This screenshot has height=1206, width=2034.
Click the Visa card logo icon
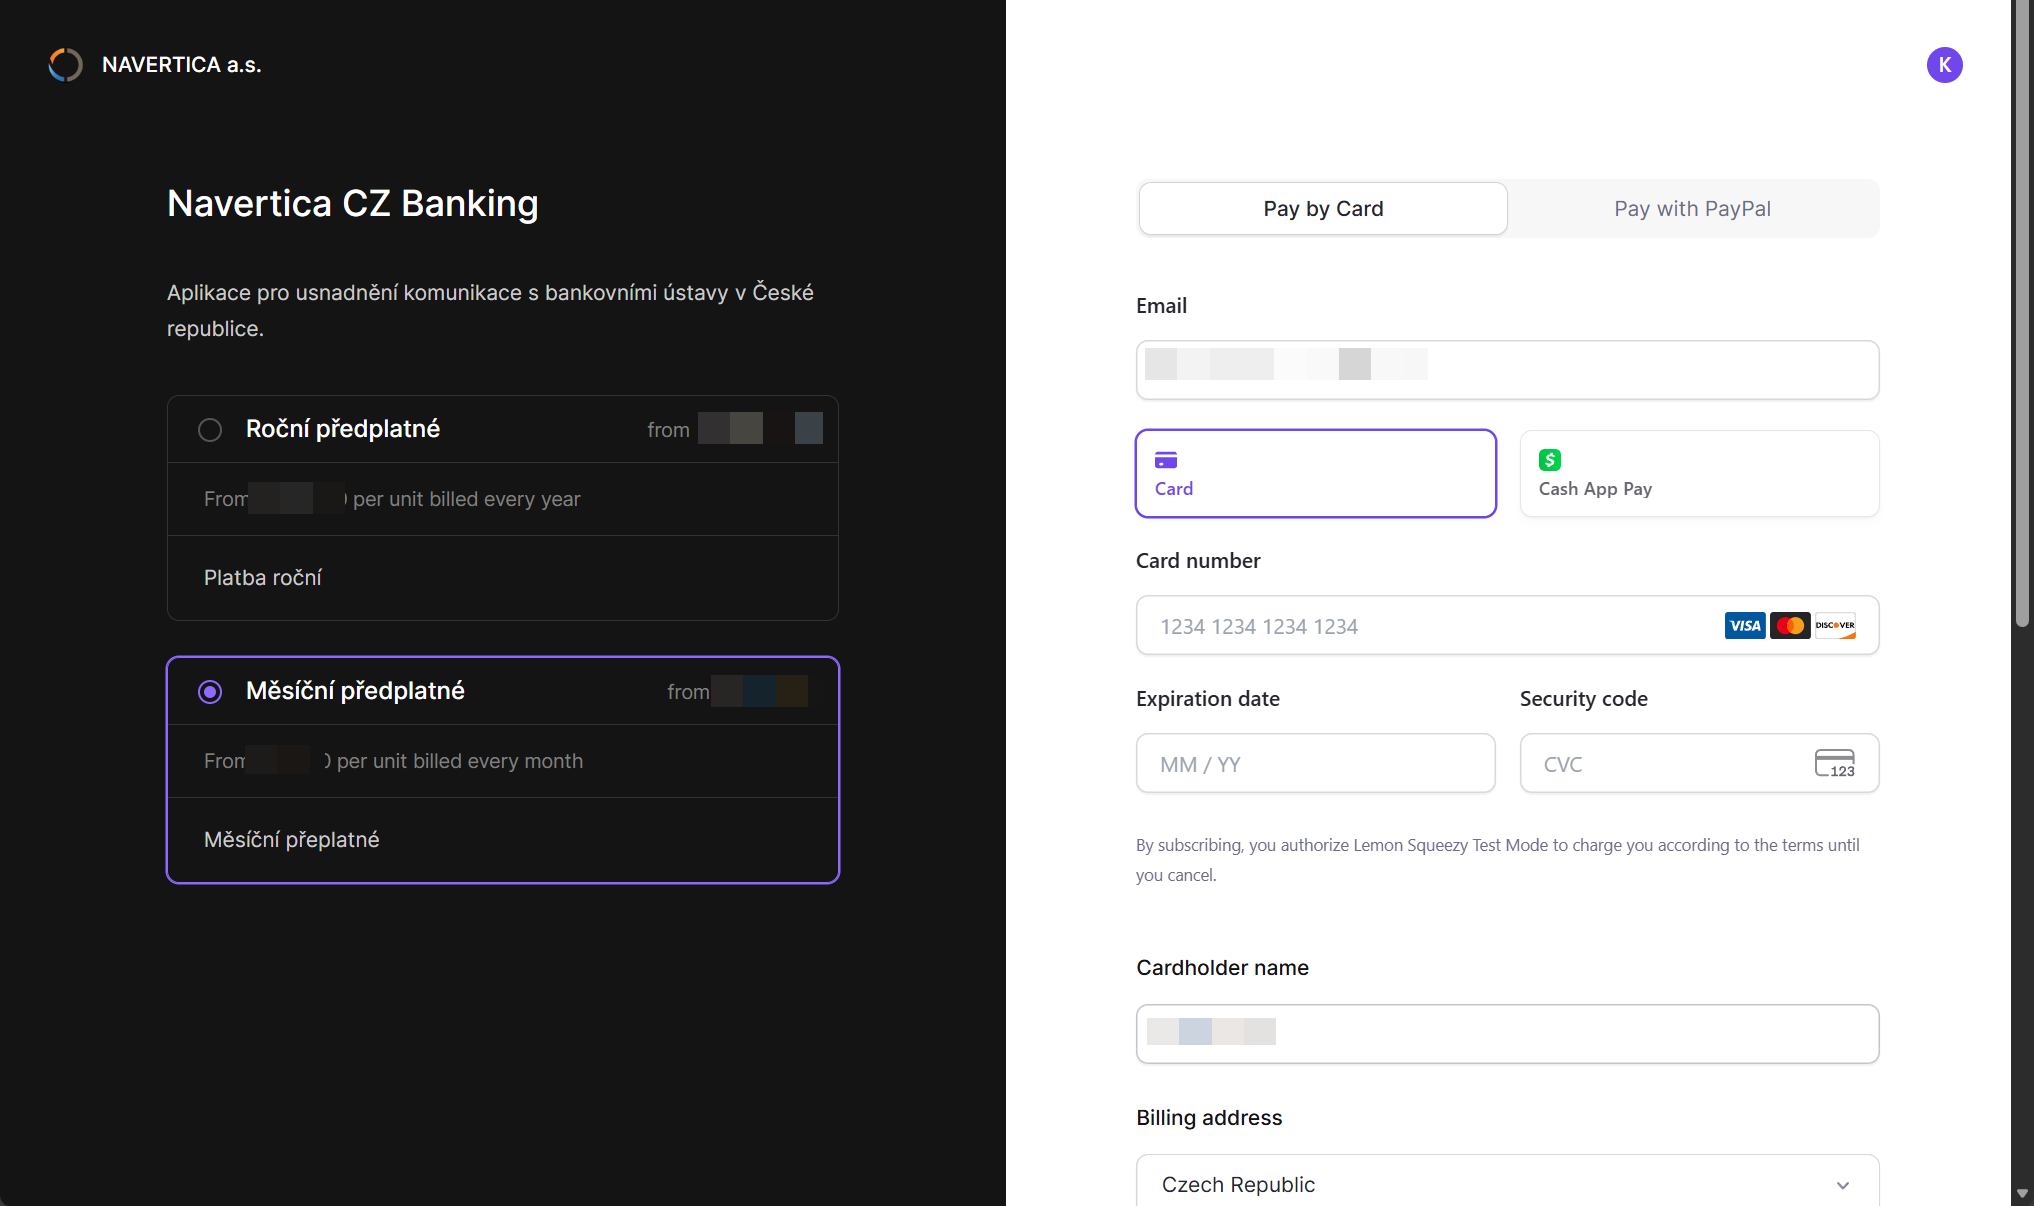pyautogui.click(x=1744, y=626)
